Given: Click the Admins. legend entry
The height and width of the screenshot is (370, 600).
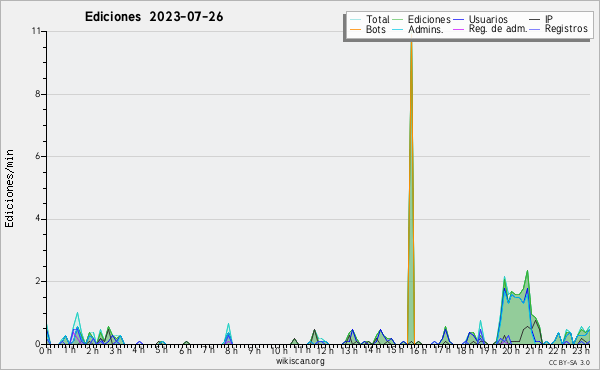Looking at the screenshot, I should point(418,29).
